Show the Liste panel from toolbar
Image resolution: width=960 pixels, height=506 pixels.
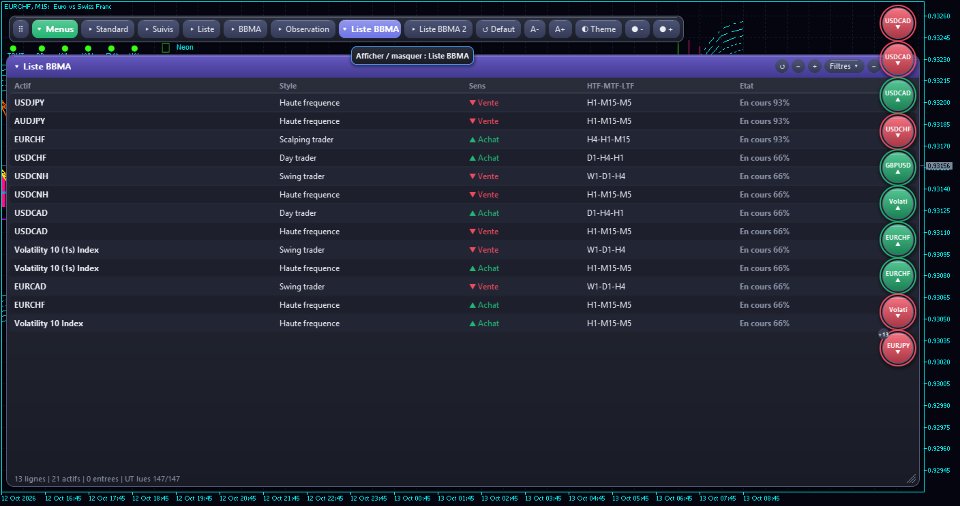coord(202,29)
